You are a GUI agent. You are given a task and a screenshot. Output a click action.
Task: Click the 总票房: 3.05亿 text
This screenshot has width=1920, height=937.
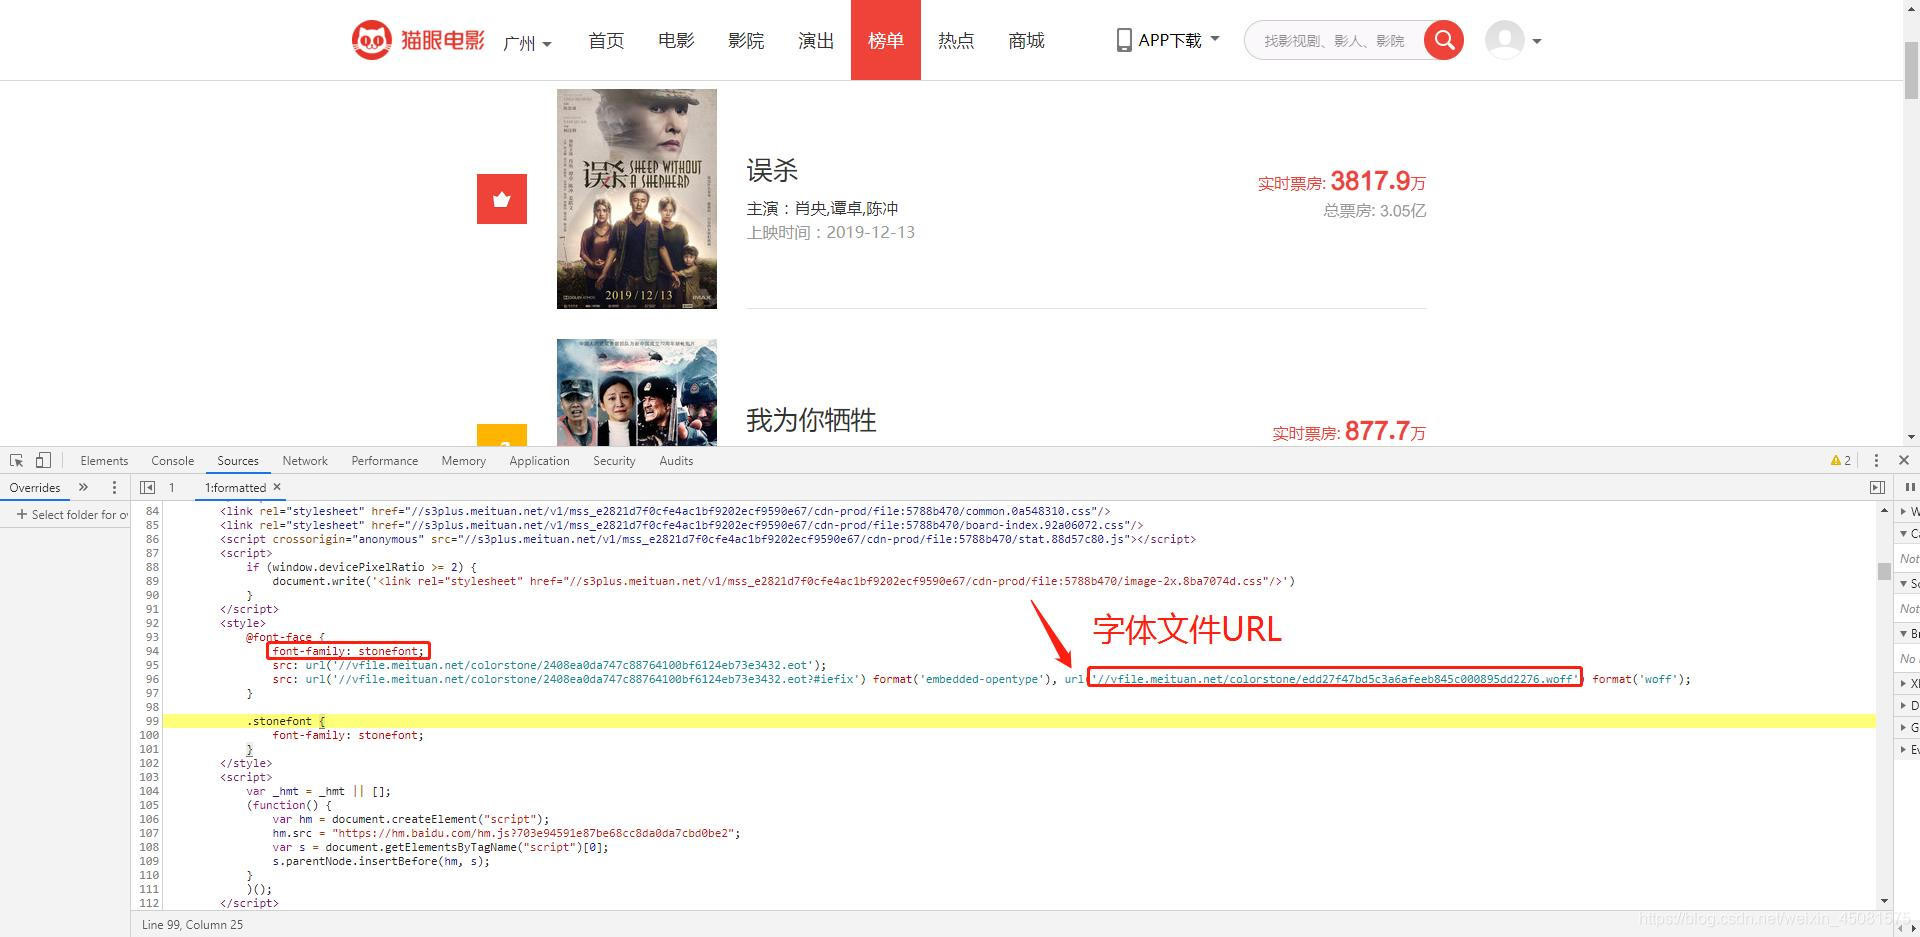click(1374, 210)
